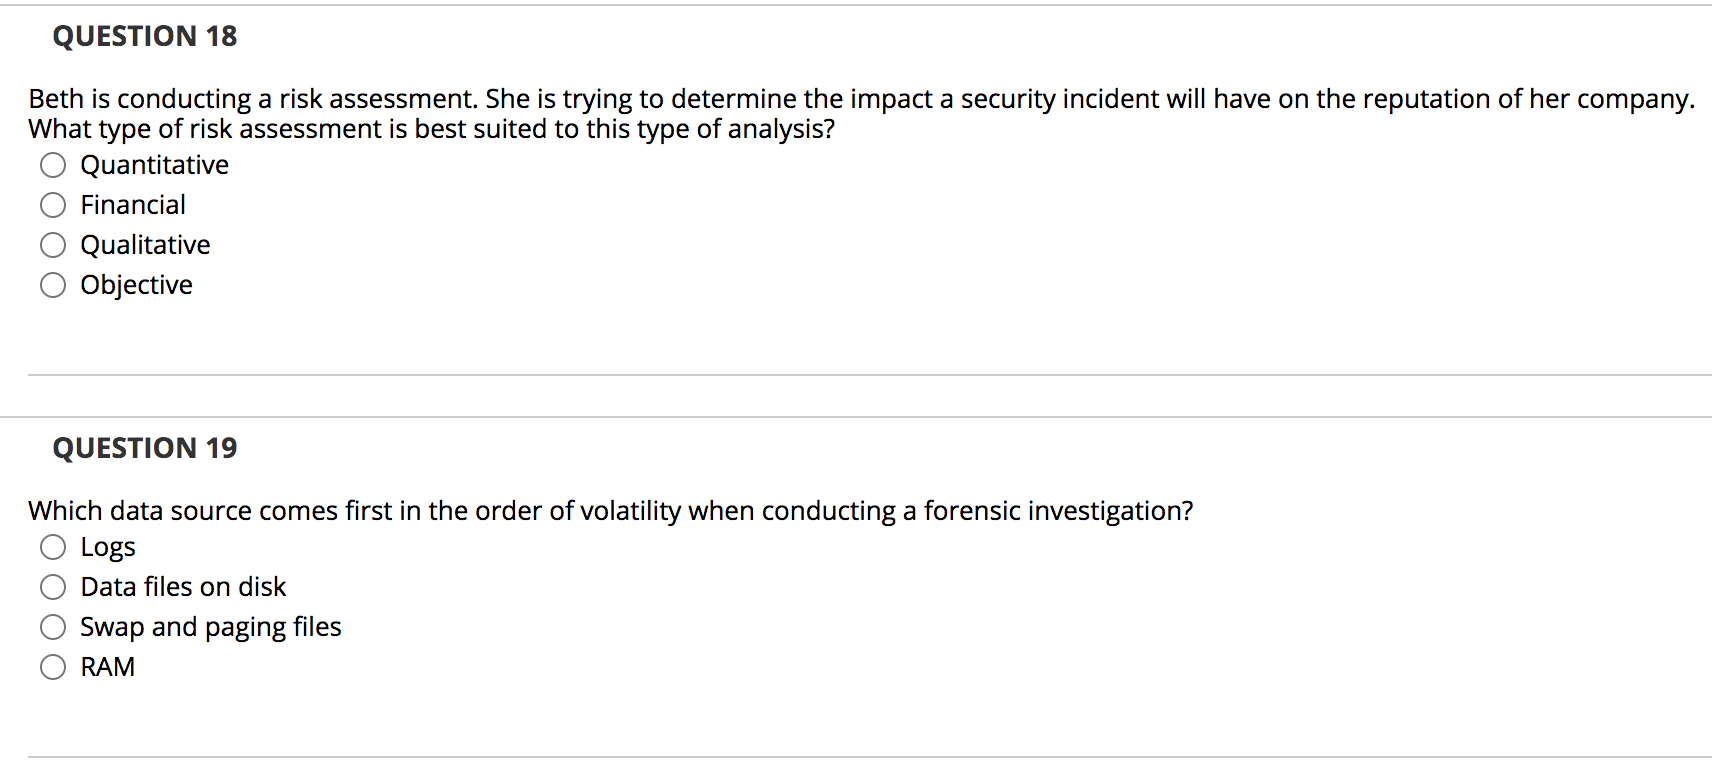Click the 'Objective' answer label text
The width and height of the screenshot is (1712, 782).
tap(136, 285)
